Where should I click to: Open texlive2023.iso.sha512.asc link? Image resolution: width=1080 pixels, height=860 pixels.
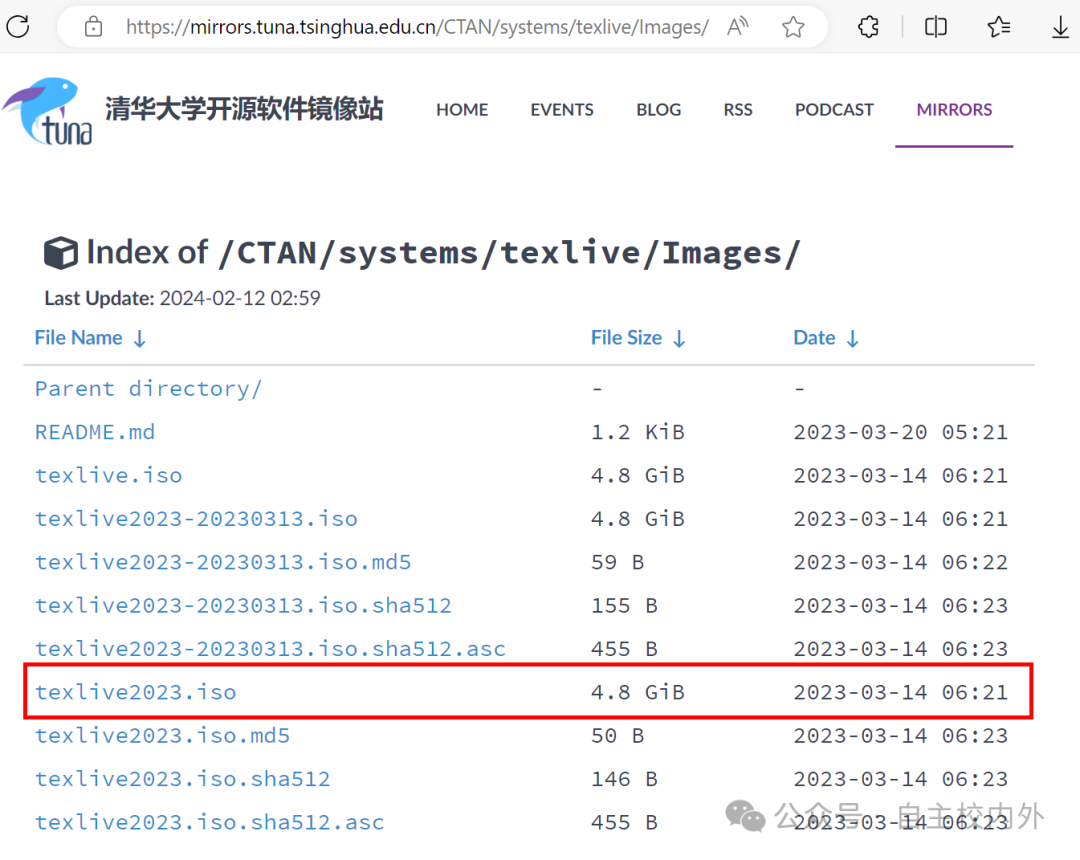click(209, 822)
